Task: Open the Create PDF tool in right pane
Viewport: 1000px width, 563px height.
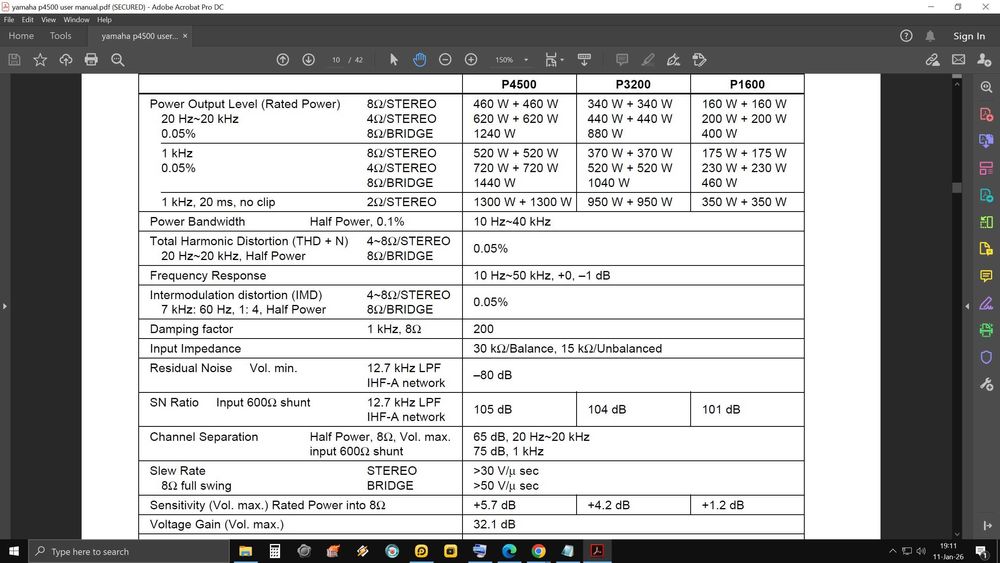Action: 986,114
